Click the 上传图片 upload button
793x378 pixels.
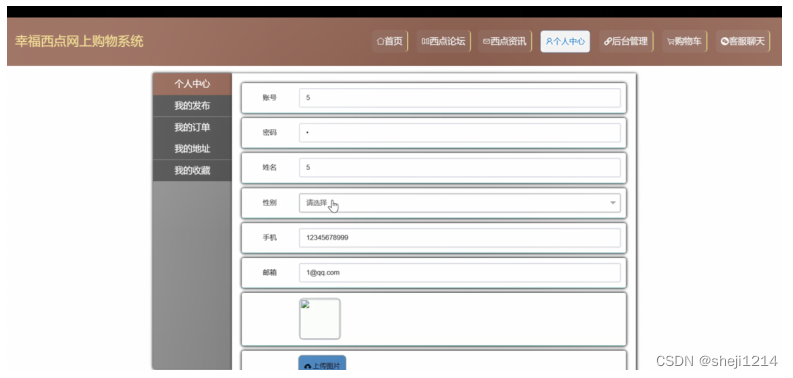coord(322,363)
